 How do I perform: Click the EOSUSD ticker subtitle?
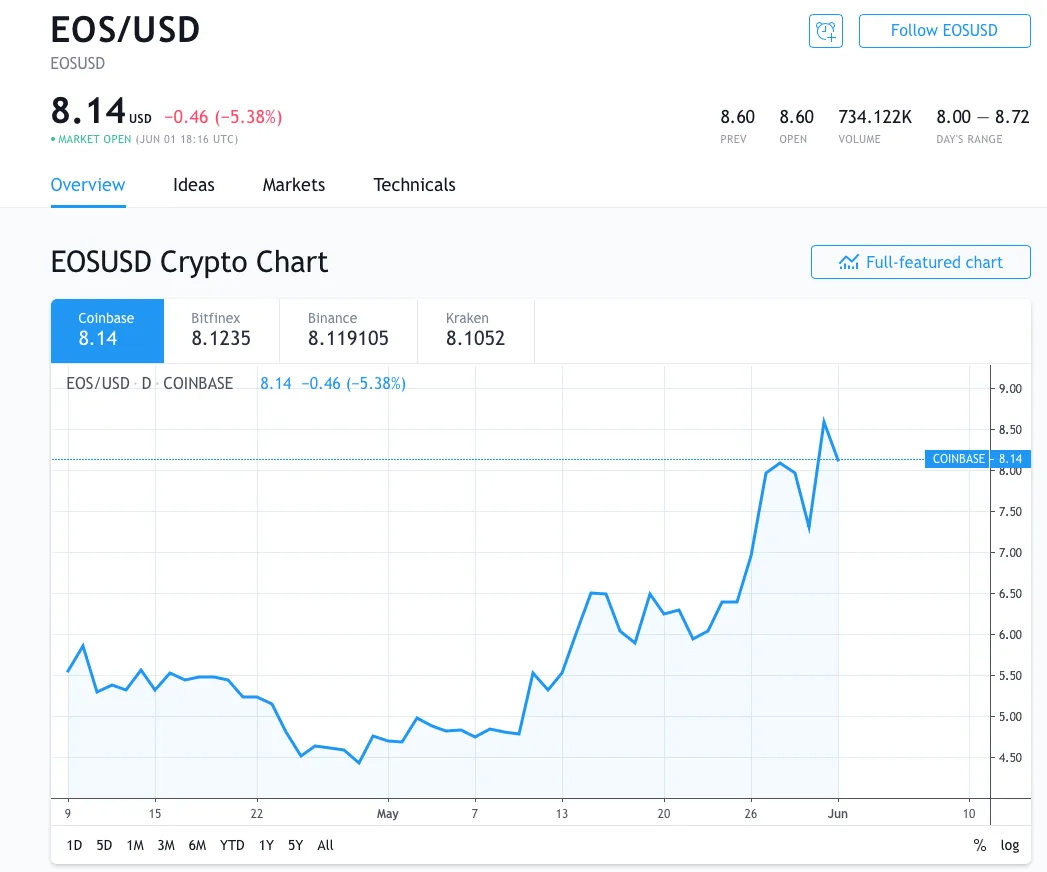[x=77, y=63]
